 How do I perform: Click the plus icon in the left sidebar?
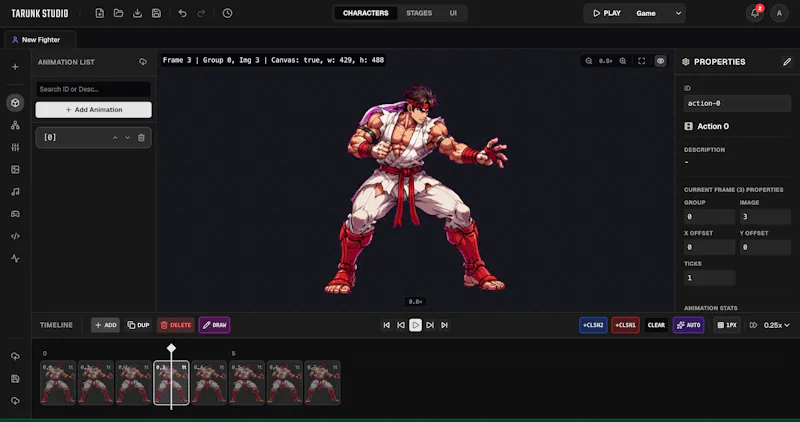coord(15,67)
